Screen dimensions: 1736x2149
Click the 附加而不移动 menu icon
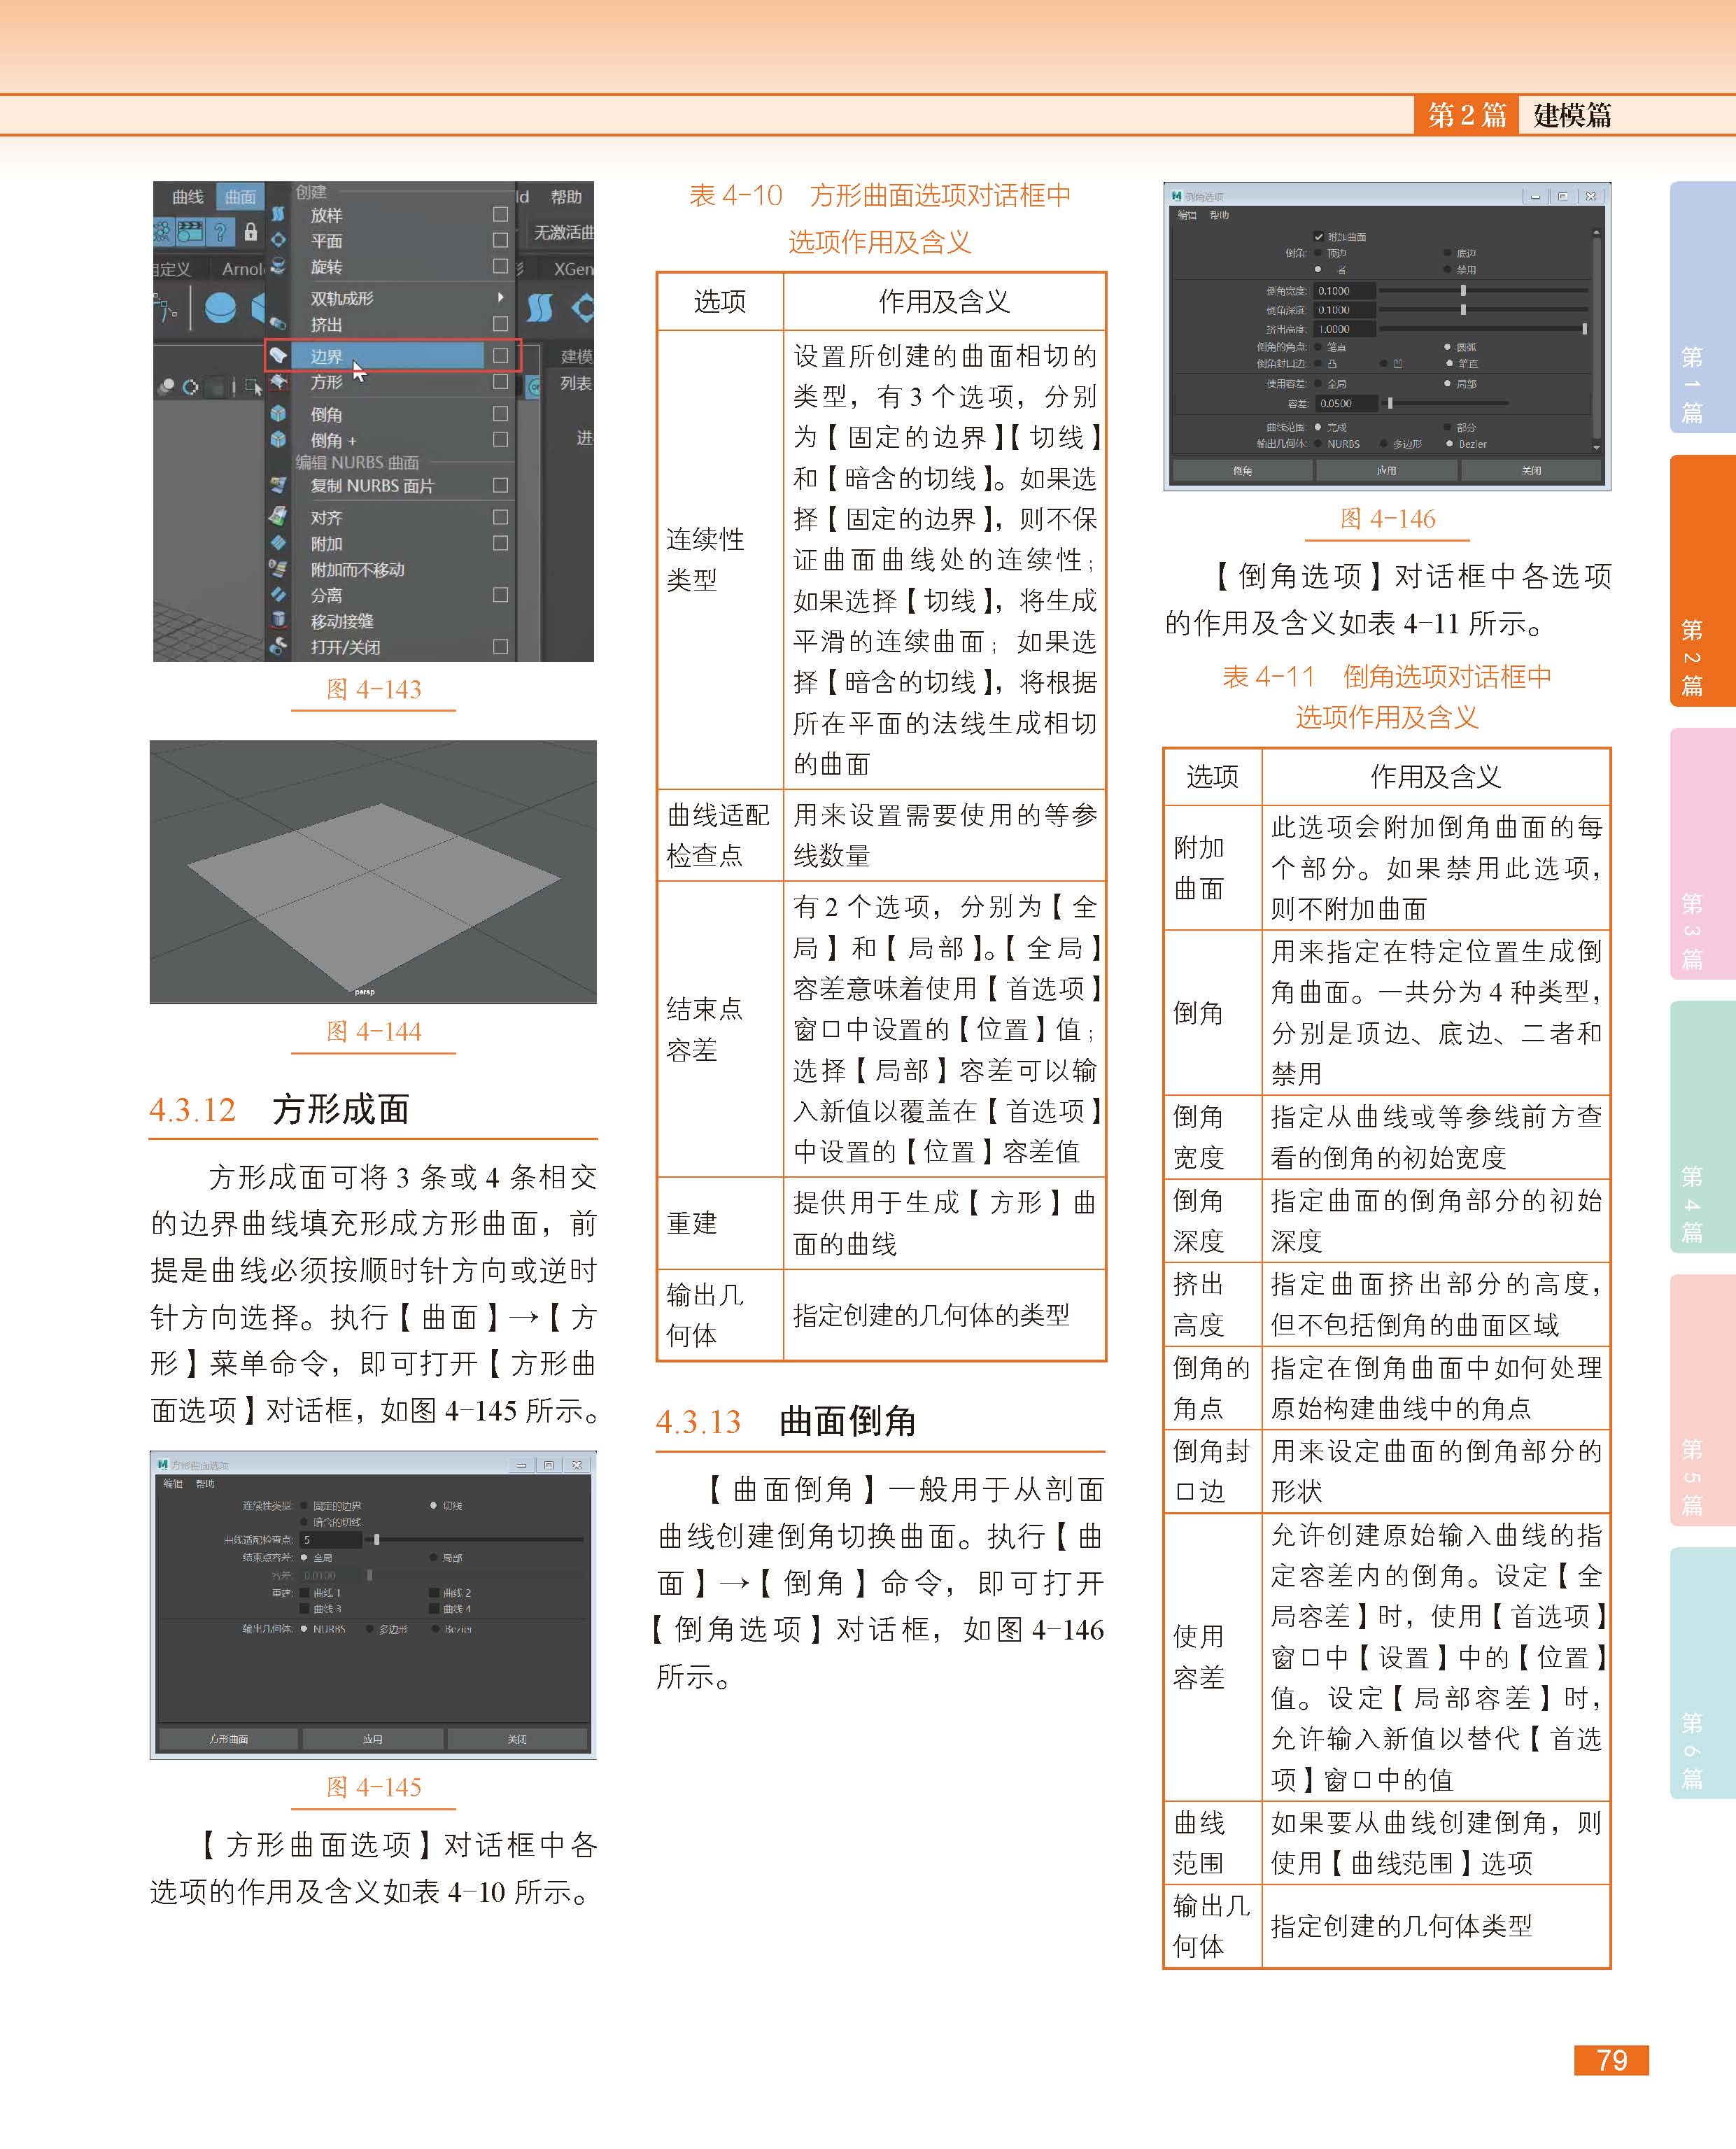[x=278, y=569]
